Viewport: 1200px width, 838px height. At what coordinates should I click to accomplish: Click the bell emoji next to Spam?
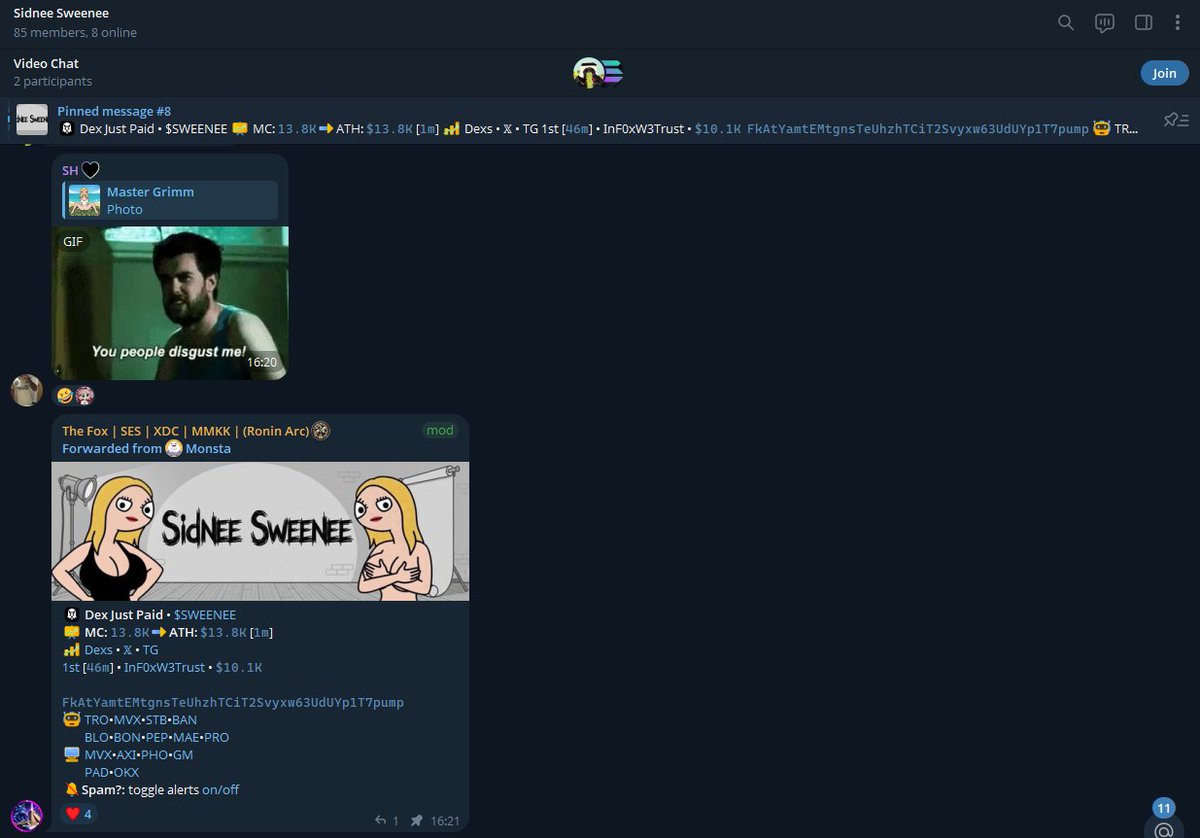click(x=71, y=790)
